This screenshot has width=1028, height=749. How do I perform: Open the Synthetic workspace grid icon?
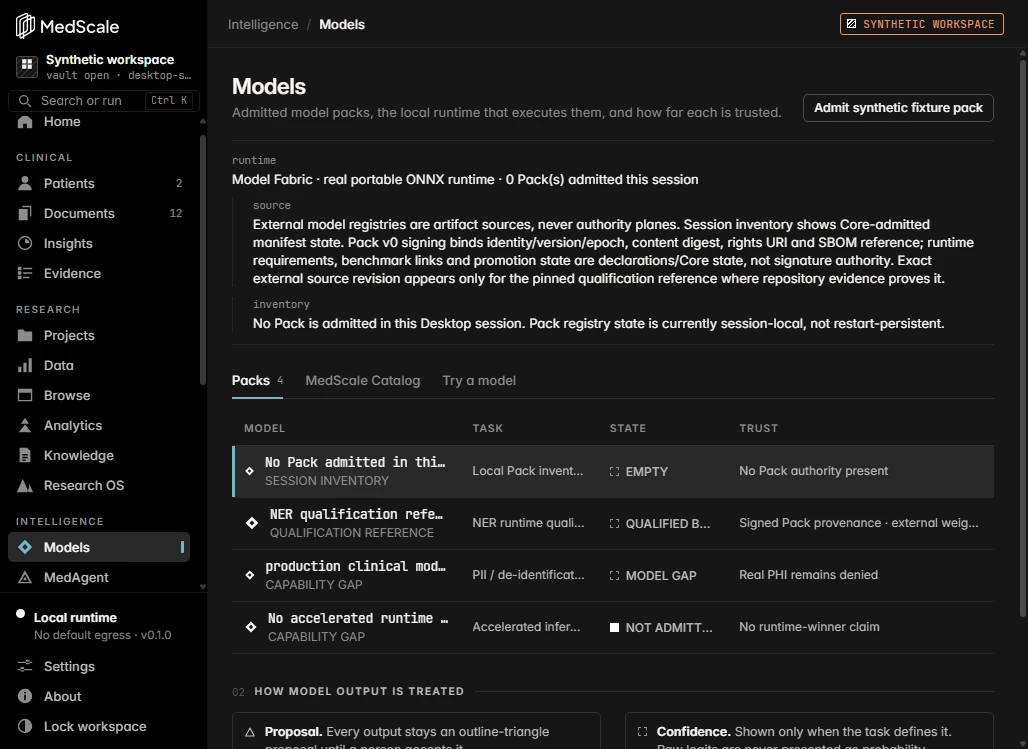point(27,66)
